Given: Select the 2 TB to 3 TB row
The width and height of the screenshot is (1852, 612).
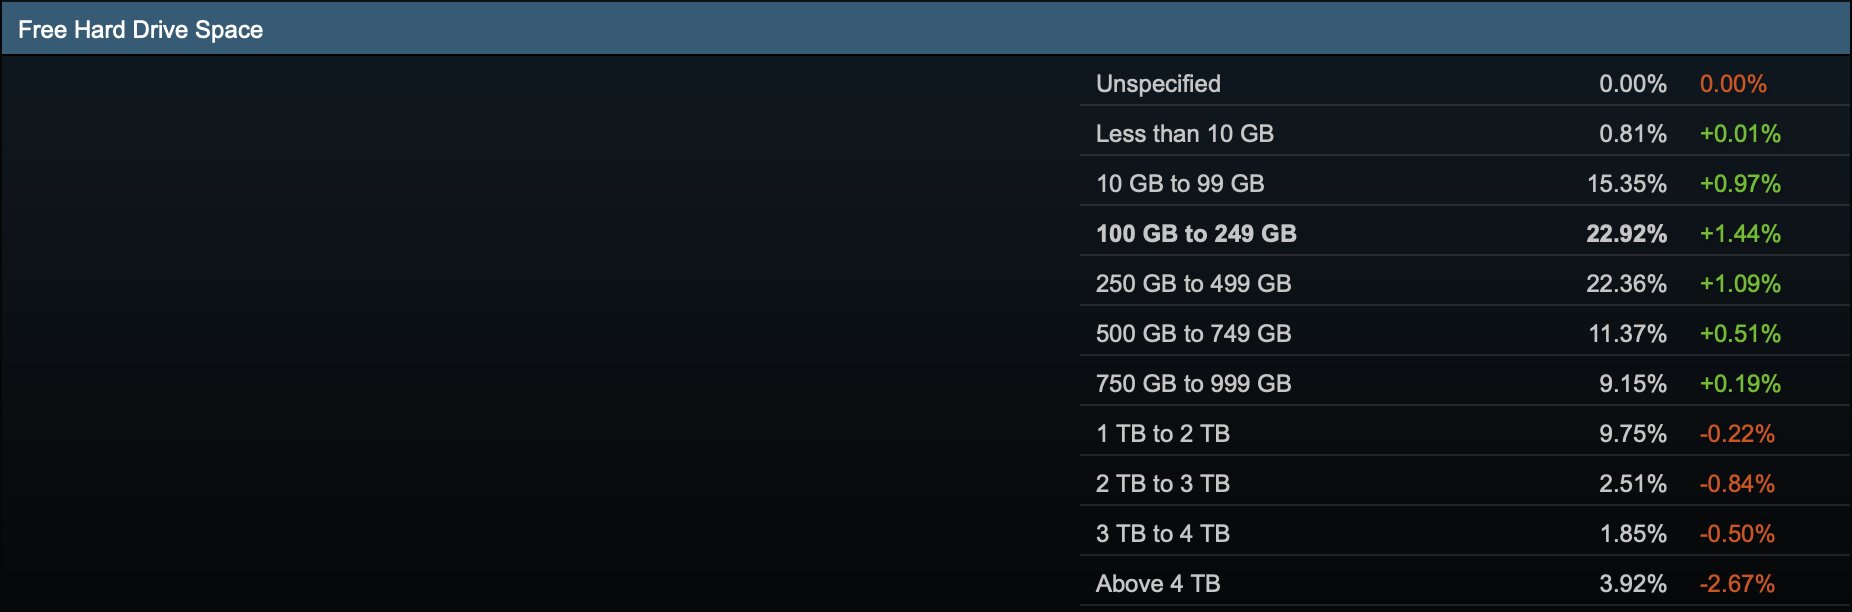Looking at the screenshot, I should point(1465,481).
